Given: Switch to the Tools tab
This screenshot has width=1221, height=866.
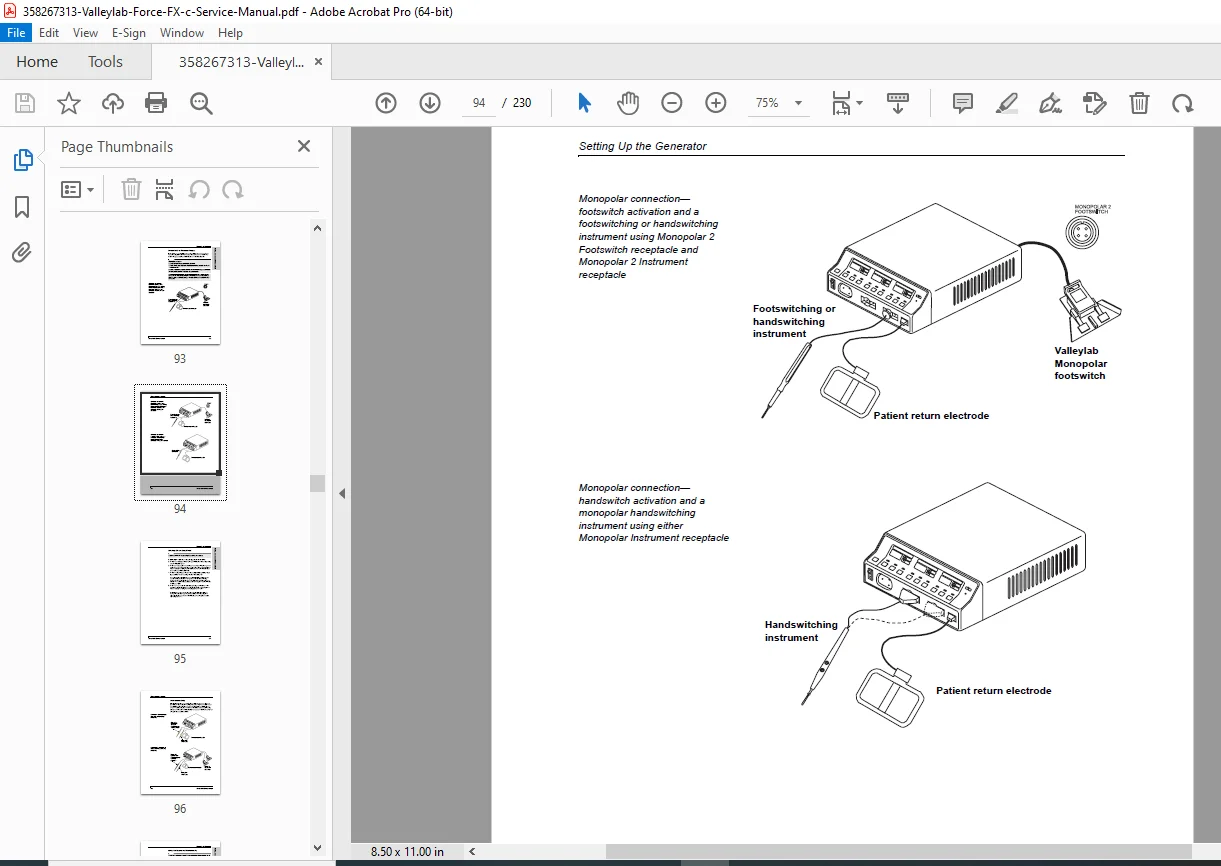Looking at the screenshot, I should (x=105, y=61).
